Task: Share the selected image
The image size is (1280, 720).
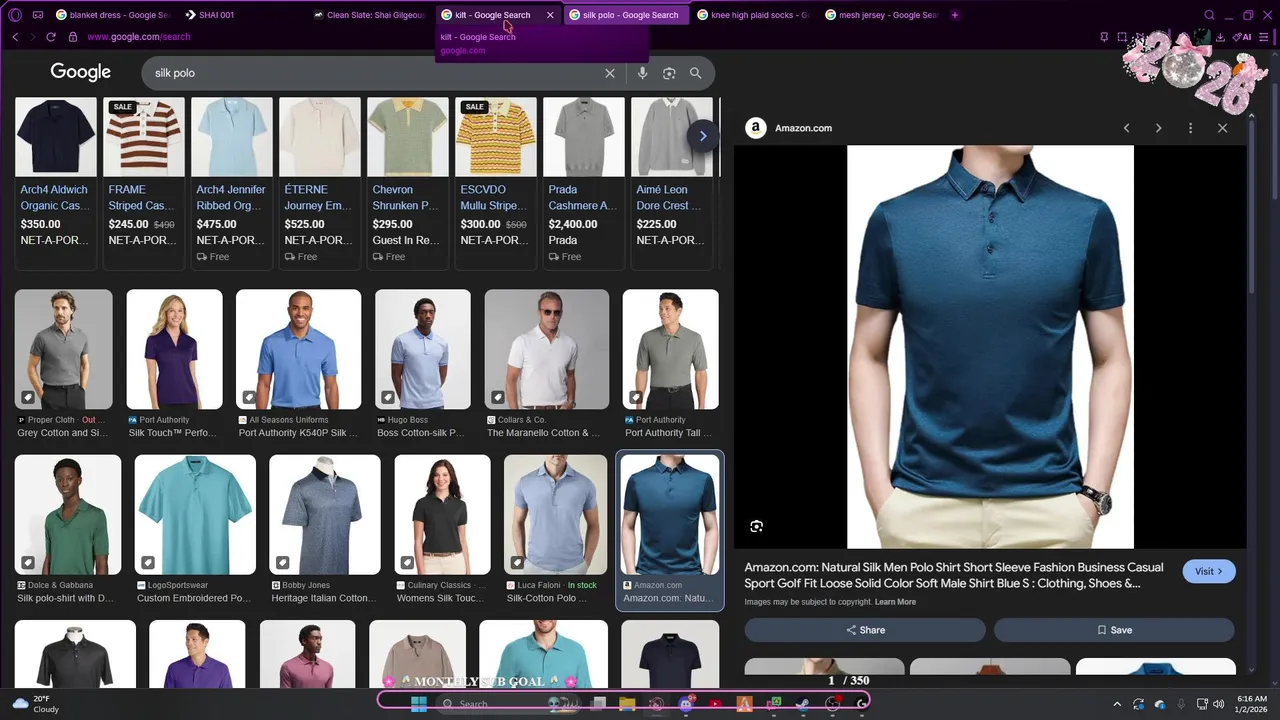Action: click(x=865, y=630)
